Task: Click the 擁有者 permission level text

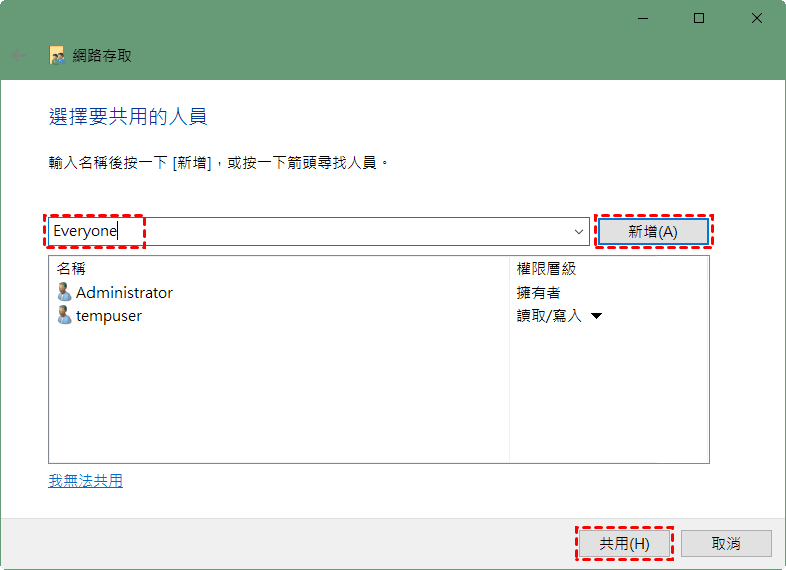Action: click(538, 293)
